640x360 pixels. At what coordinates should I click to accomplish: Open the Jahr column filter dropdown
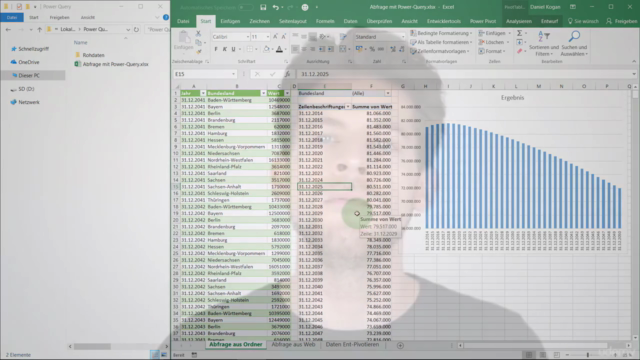tap(203, 93)
